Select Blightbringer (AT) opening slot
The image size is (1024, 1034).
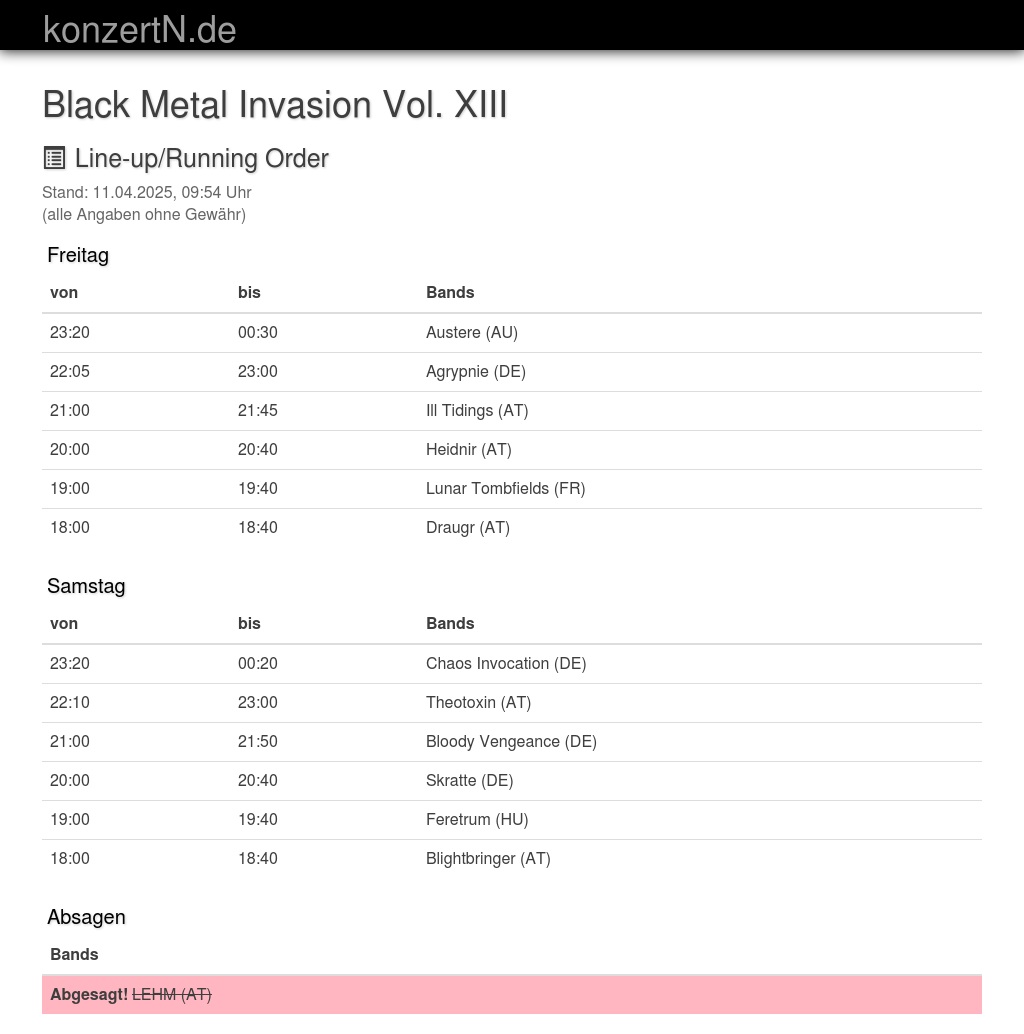coord(487,859)
